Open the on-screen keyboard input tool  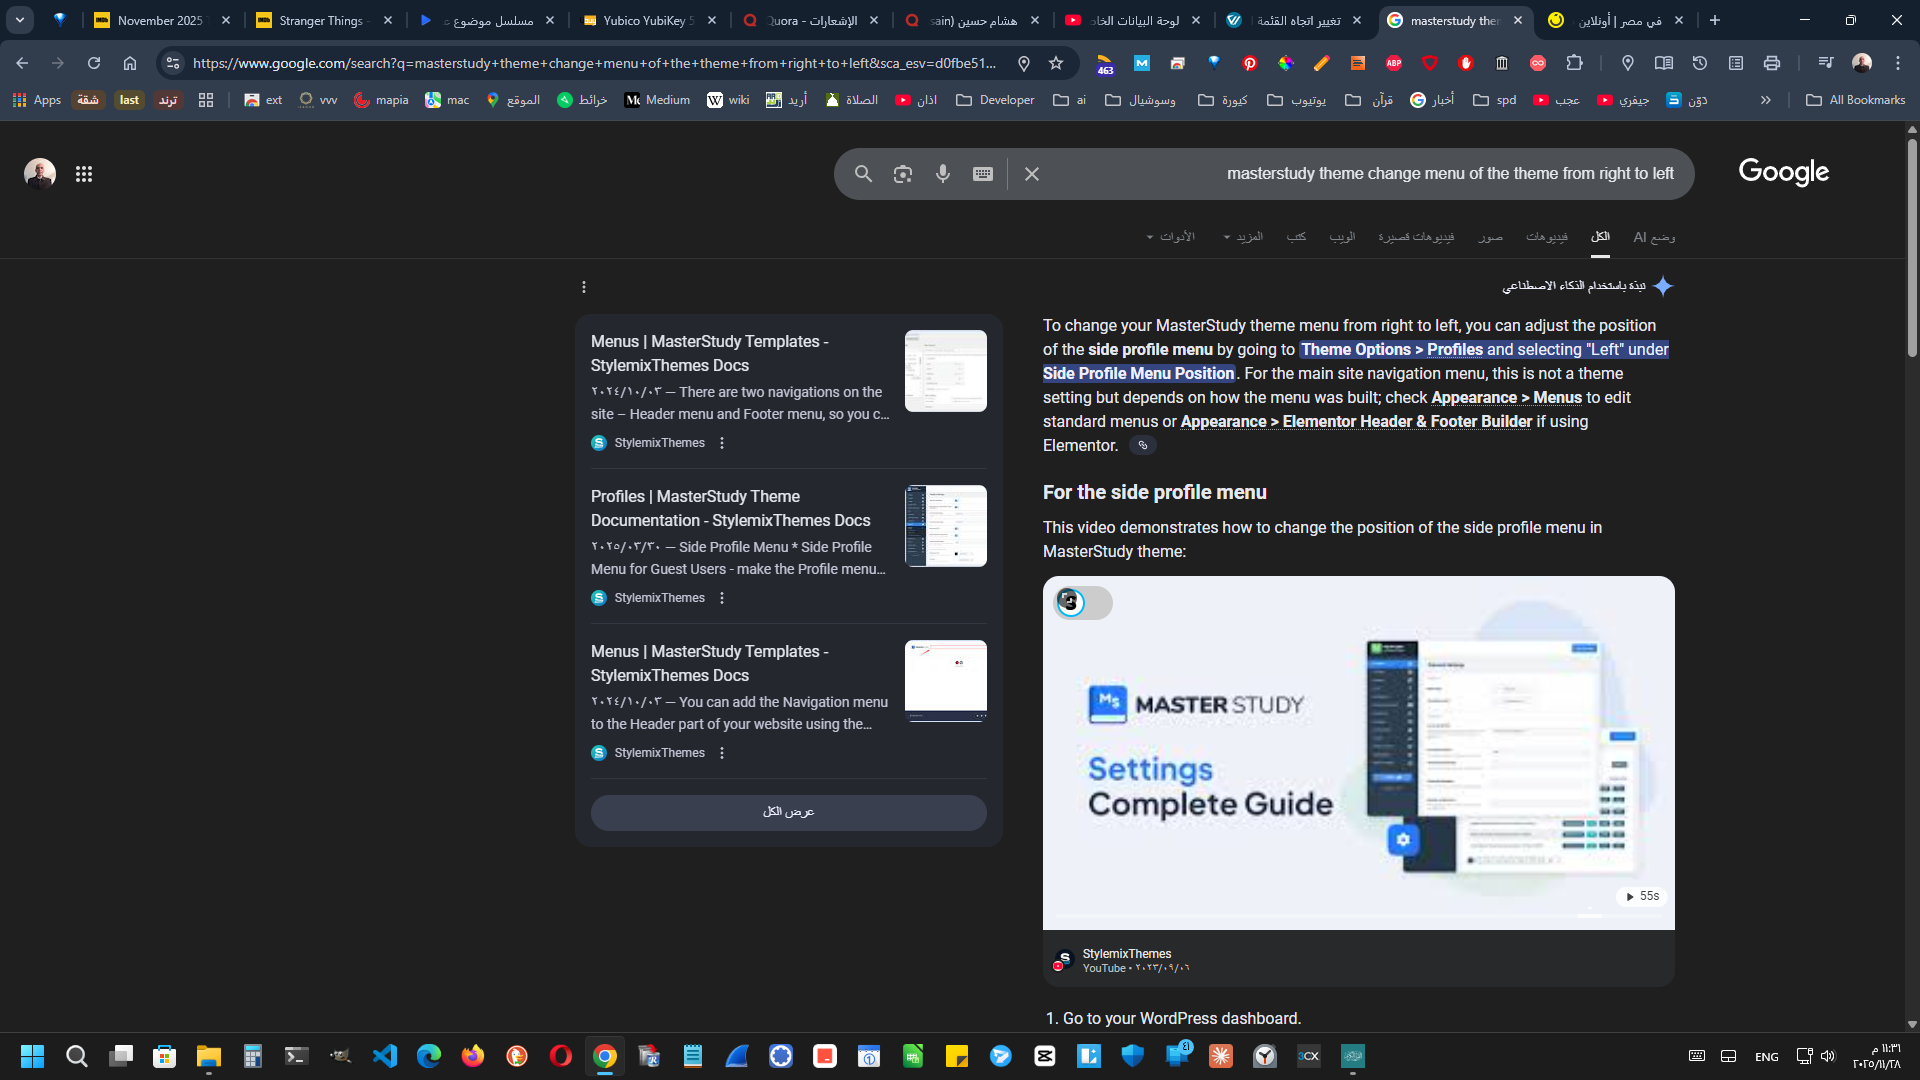coord(982,174)
